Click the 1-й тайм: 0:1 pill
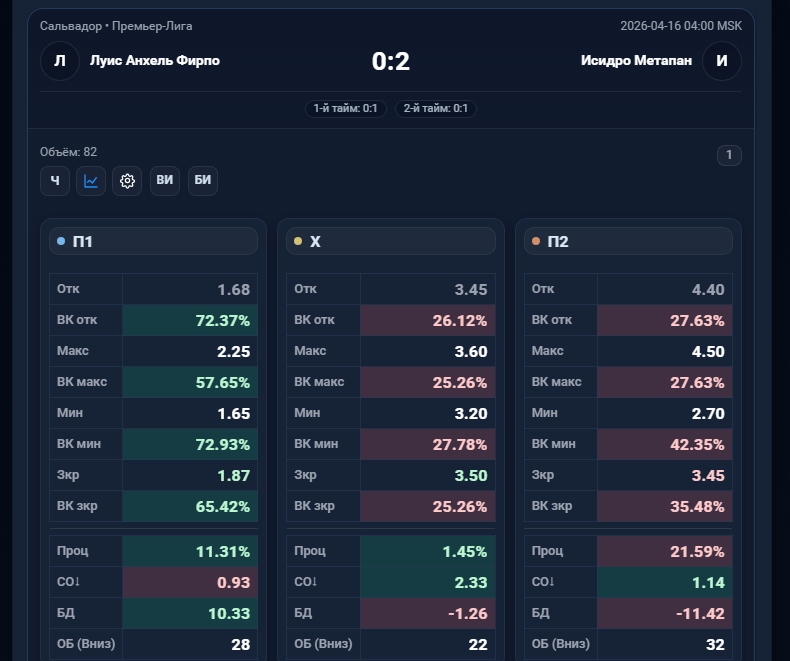The image size is (790, 661). 346,108
